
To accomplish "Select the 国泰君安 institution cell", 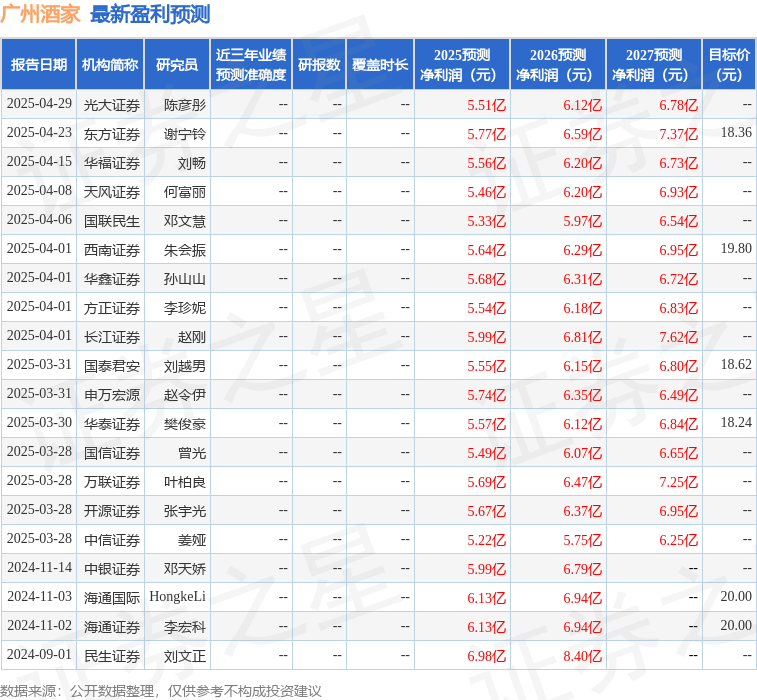I will point(112,365).
